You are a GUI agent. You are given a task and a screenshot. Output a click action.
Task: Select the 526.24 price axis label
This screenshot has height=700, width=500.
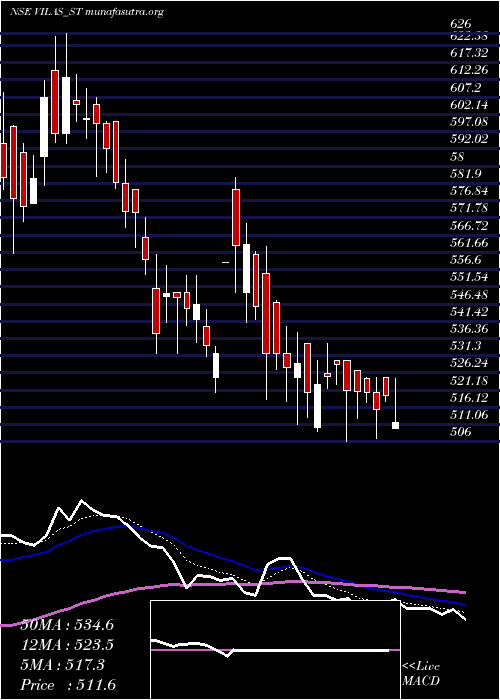point(469,363)
